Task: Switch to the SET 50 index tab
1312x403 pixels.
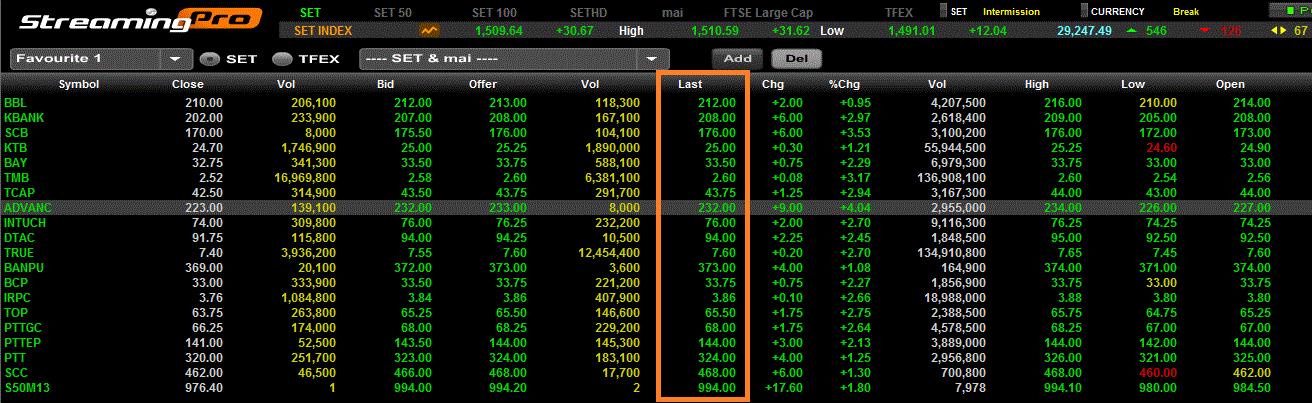Action: point(394,12)
